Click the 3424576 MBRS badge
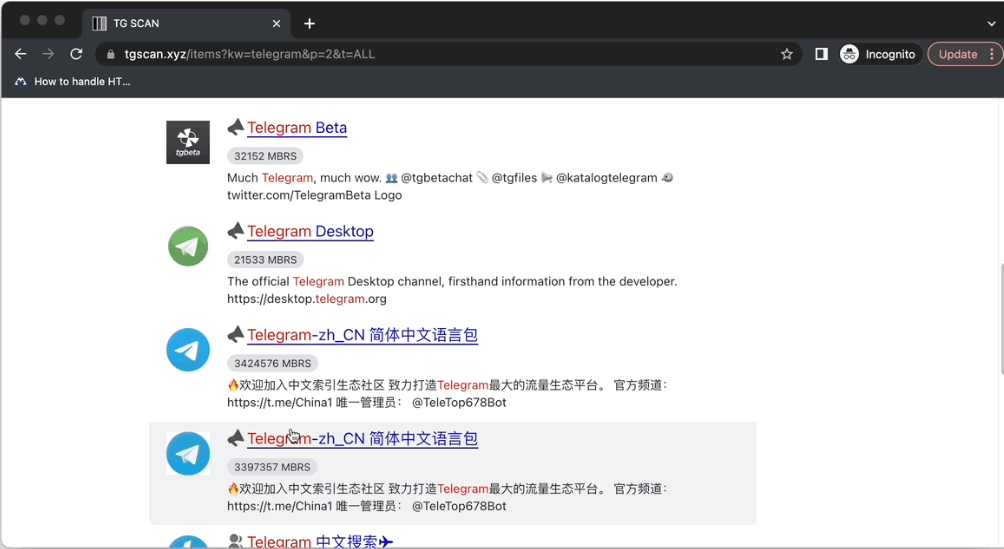The height and width of the screenshot is (549, 1004). (272, 363)
